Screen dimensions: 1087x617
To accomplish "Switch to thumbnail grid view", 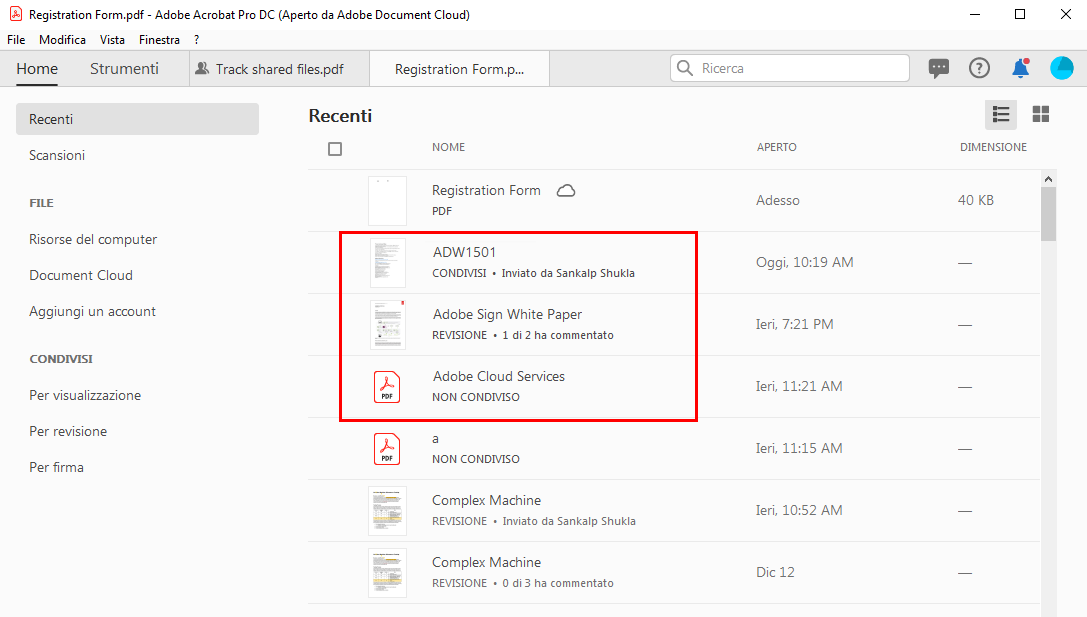I will click(x=1041, y=115).
